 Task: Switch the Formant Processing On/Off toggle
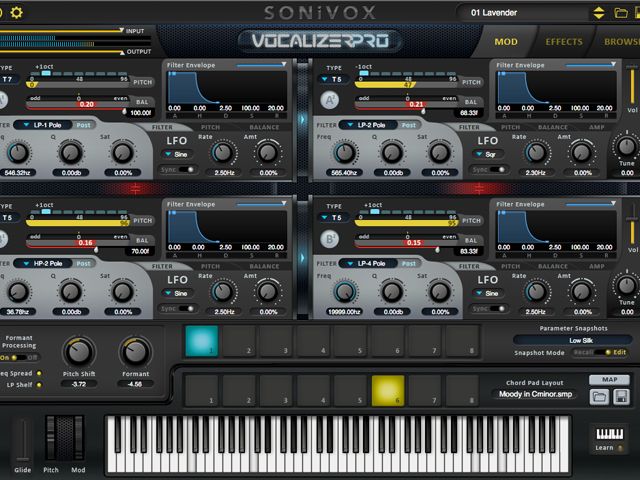[19, 358]
